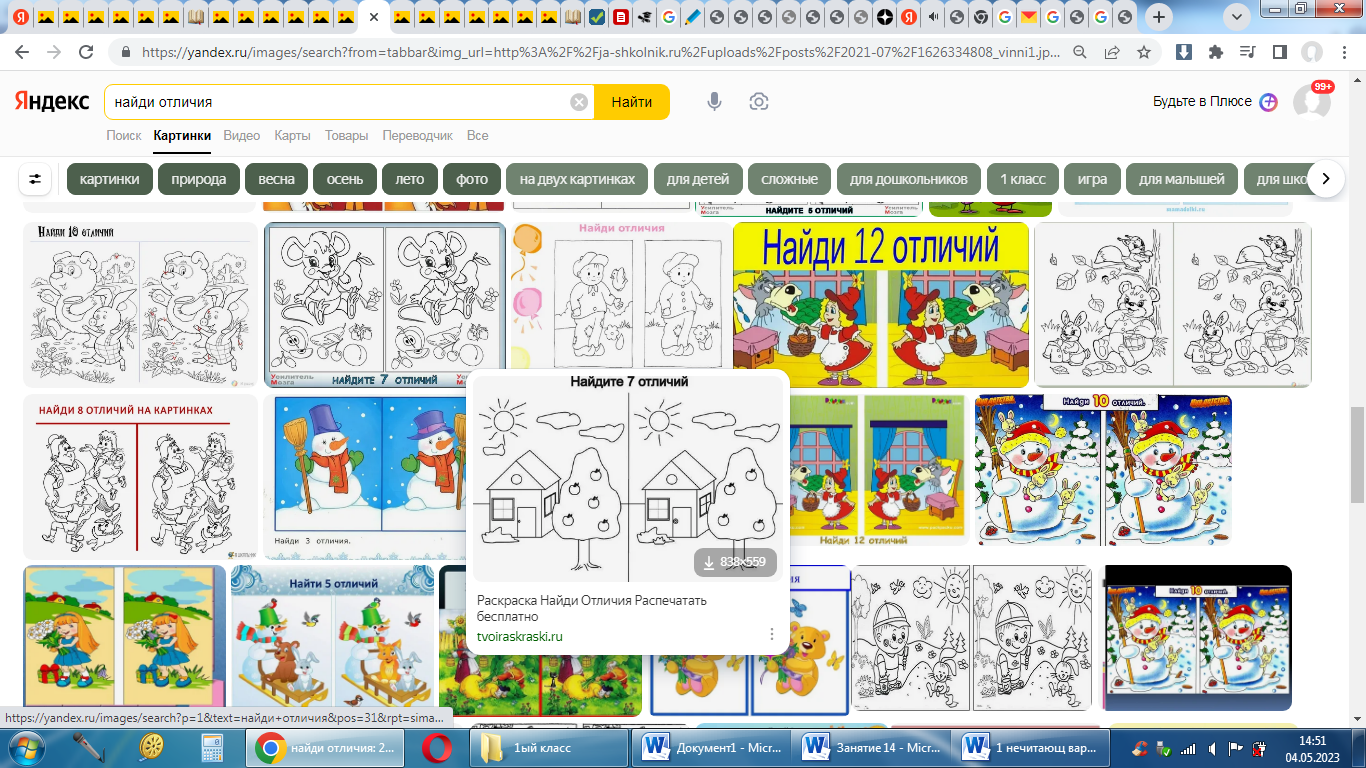Viewport: 1366px width, 768px height.
Task: Expand the 'Все' services menu
Action: click(x=477, y=135)
